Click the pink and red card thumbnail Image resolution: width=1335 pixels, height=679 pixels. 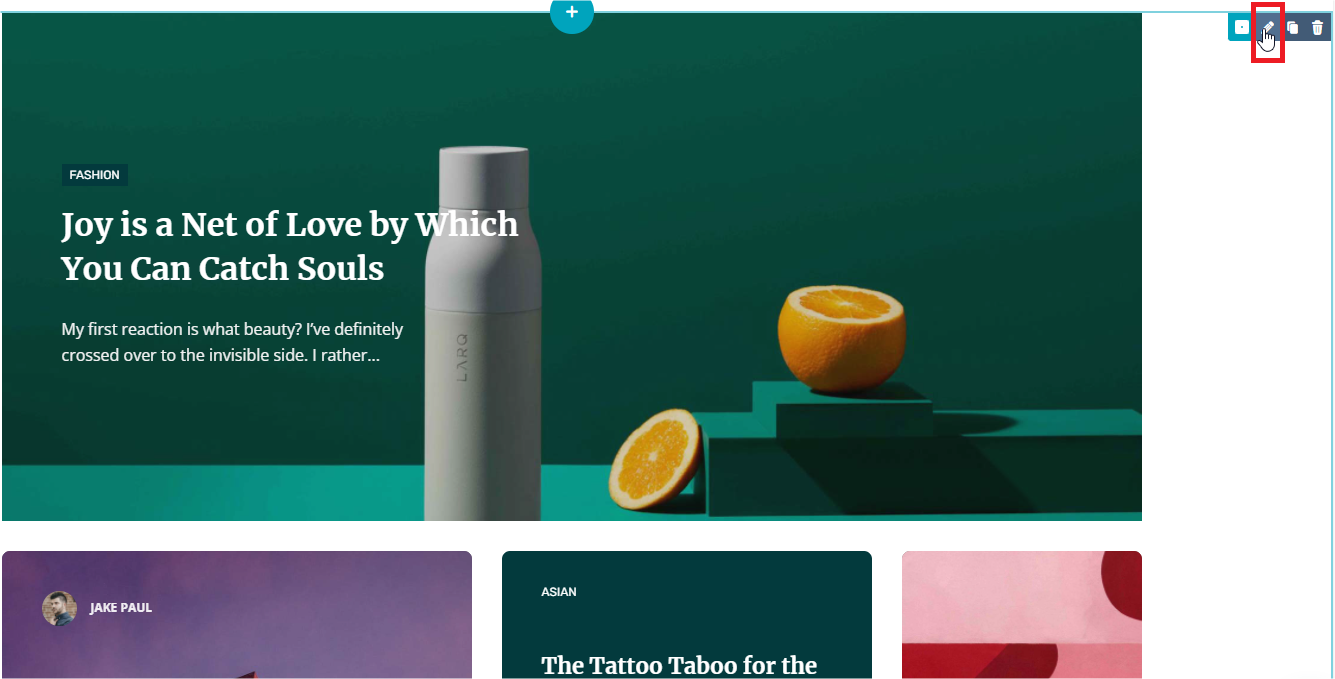pos(1021,615)
